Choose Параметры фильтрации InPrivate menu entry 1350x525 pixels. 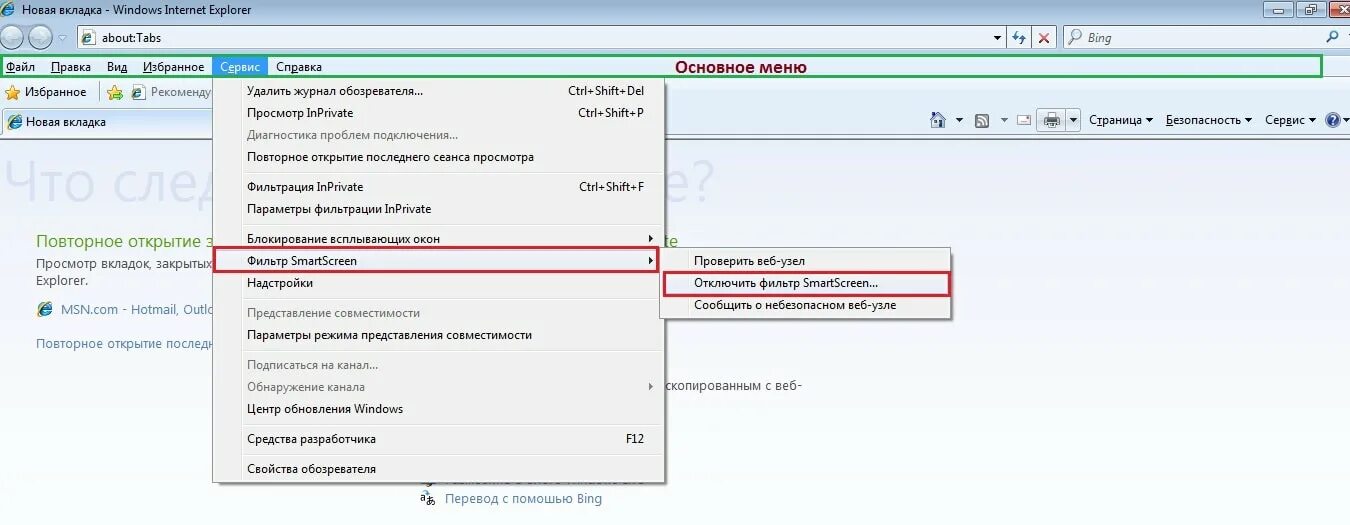tap(438, 209)
